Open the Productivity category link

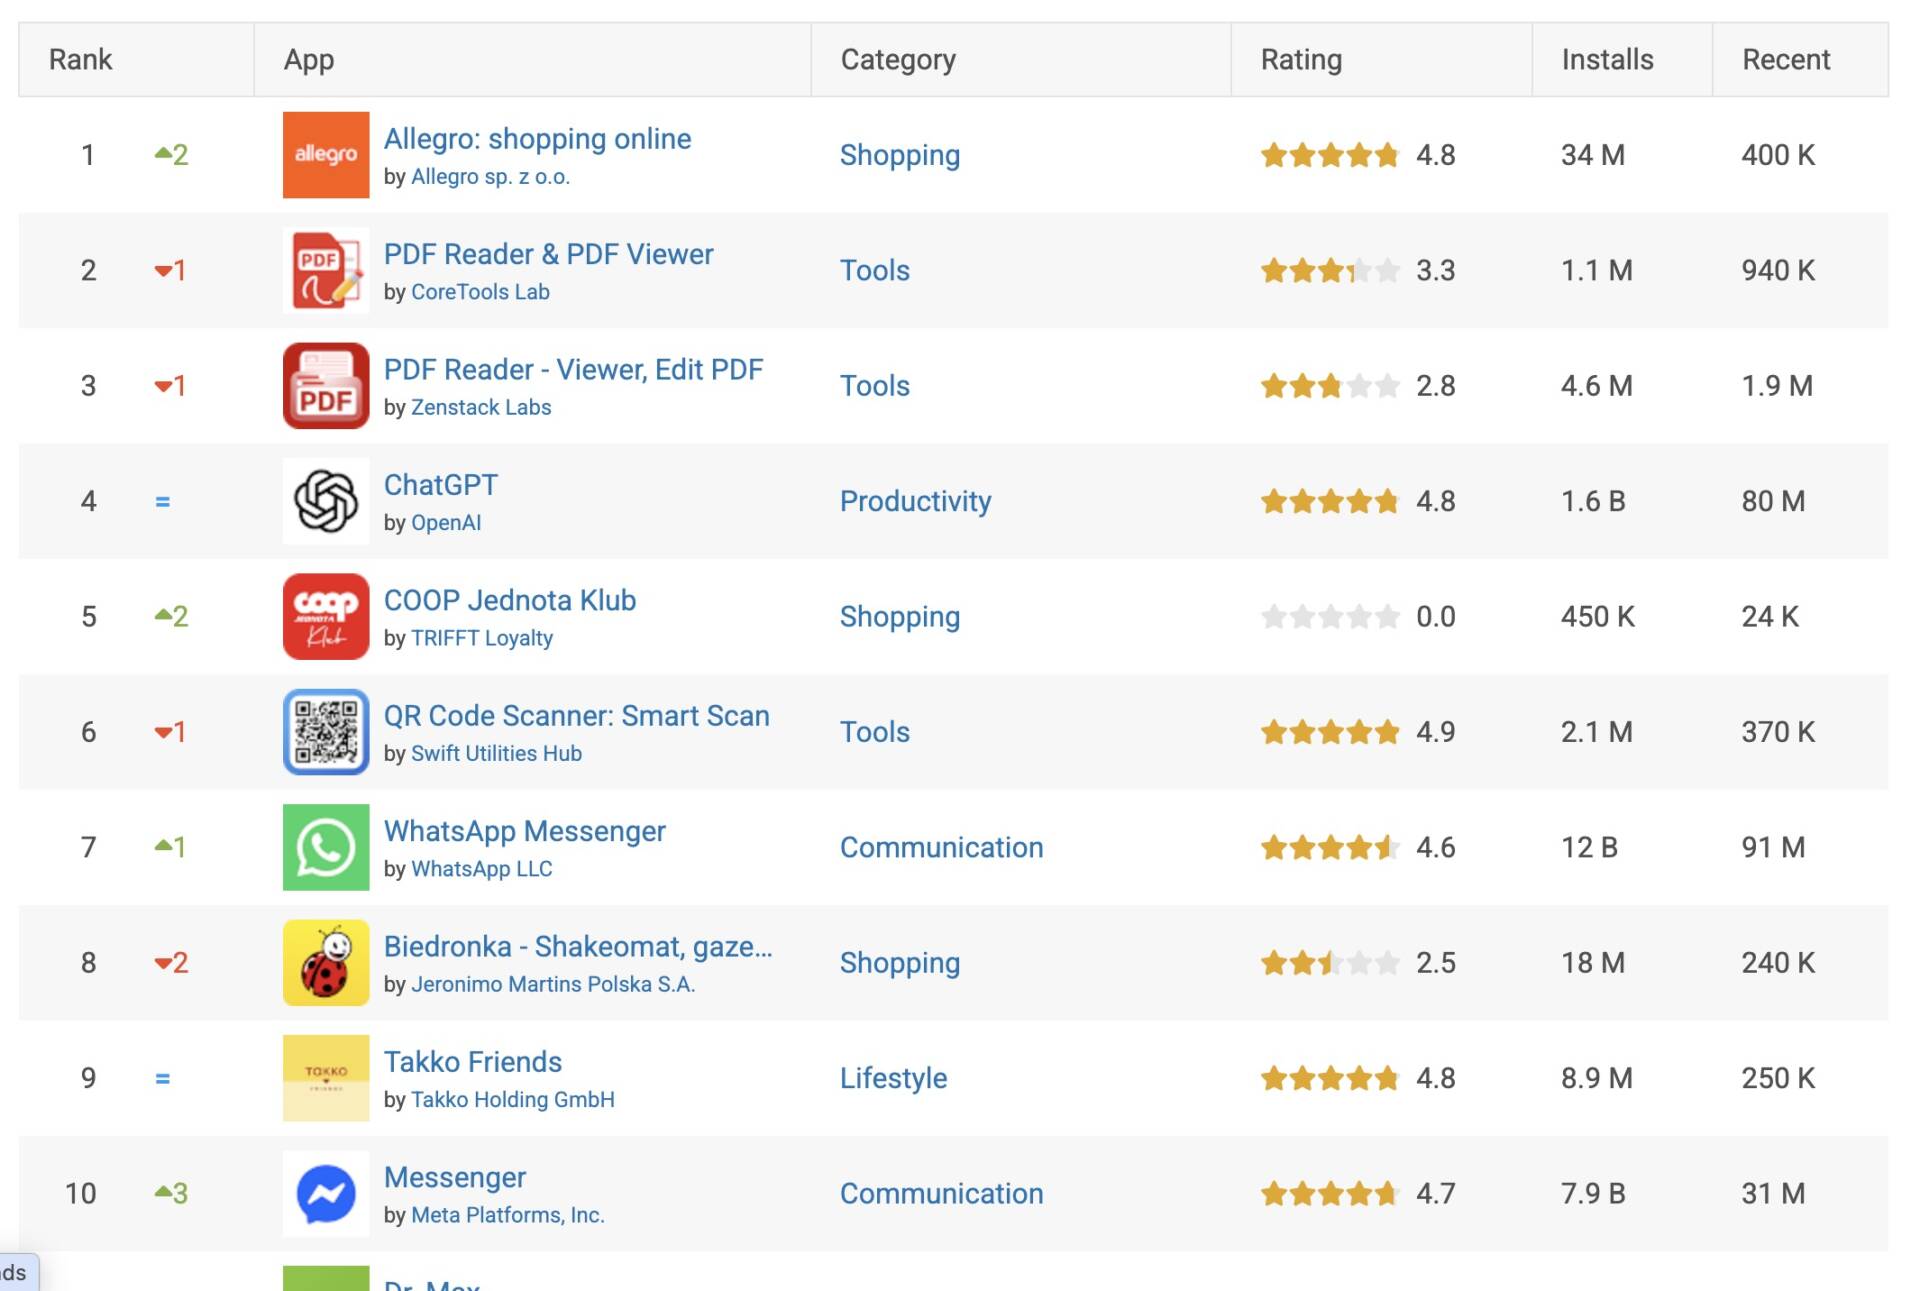(916, 501)
